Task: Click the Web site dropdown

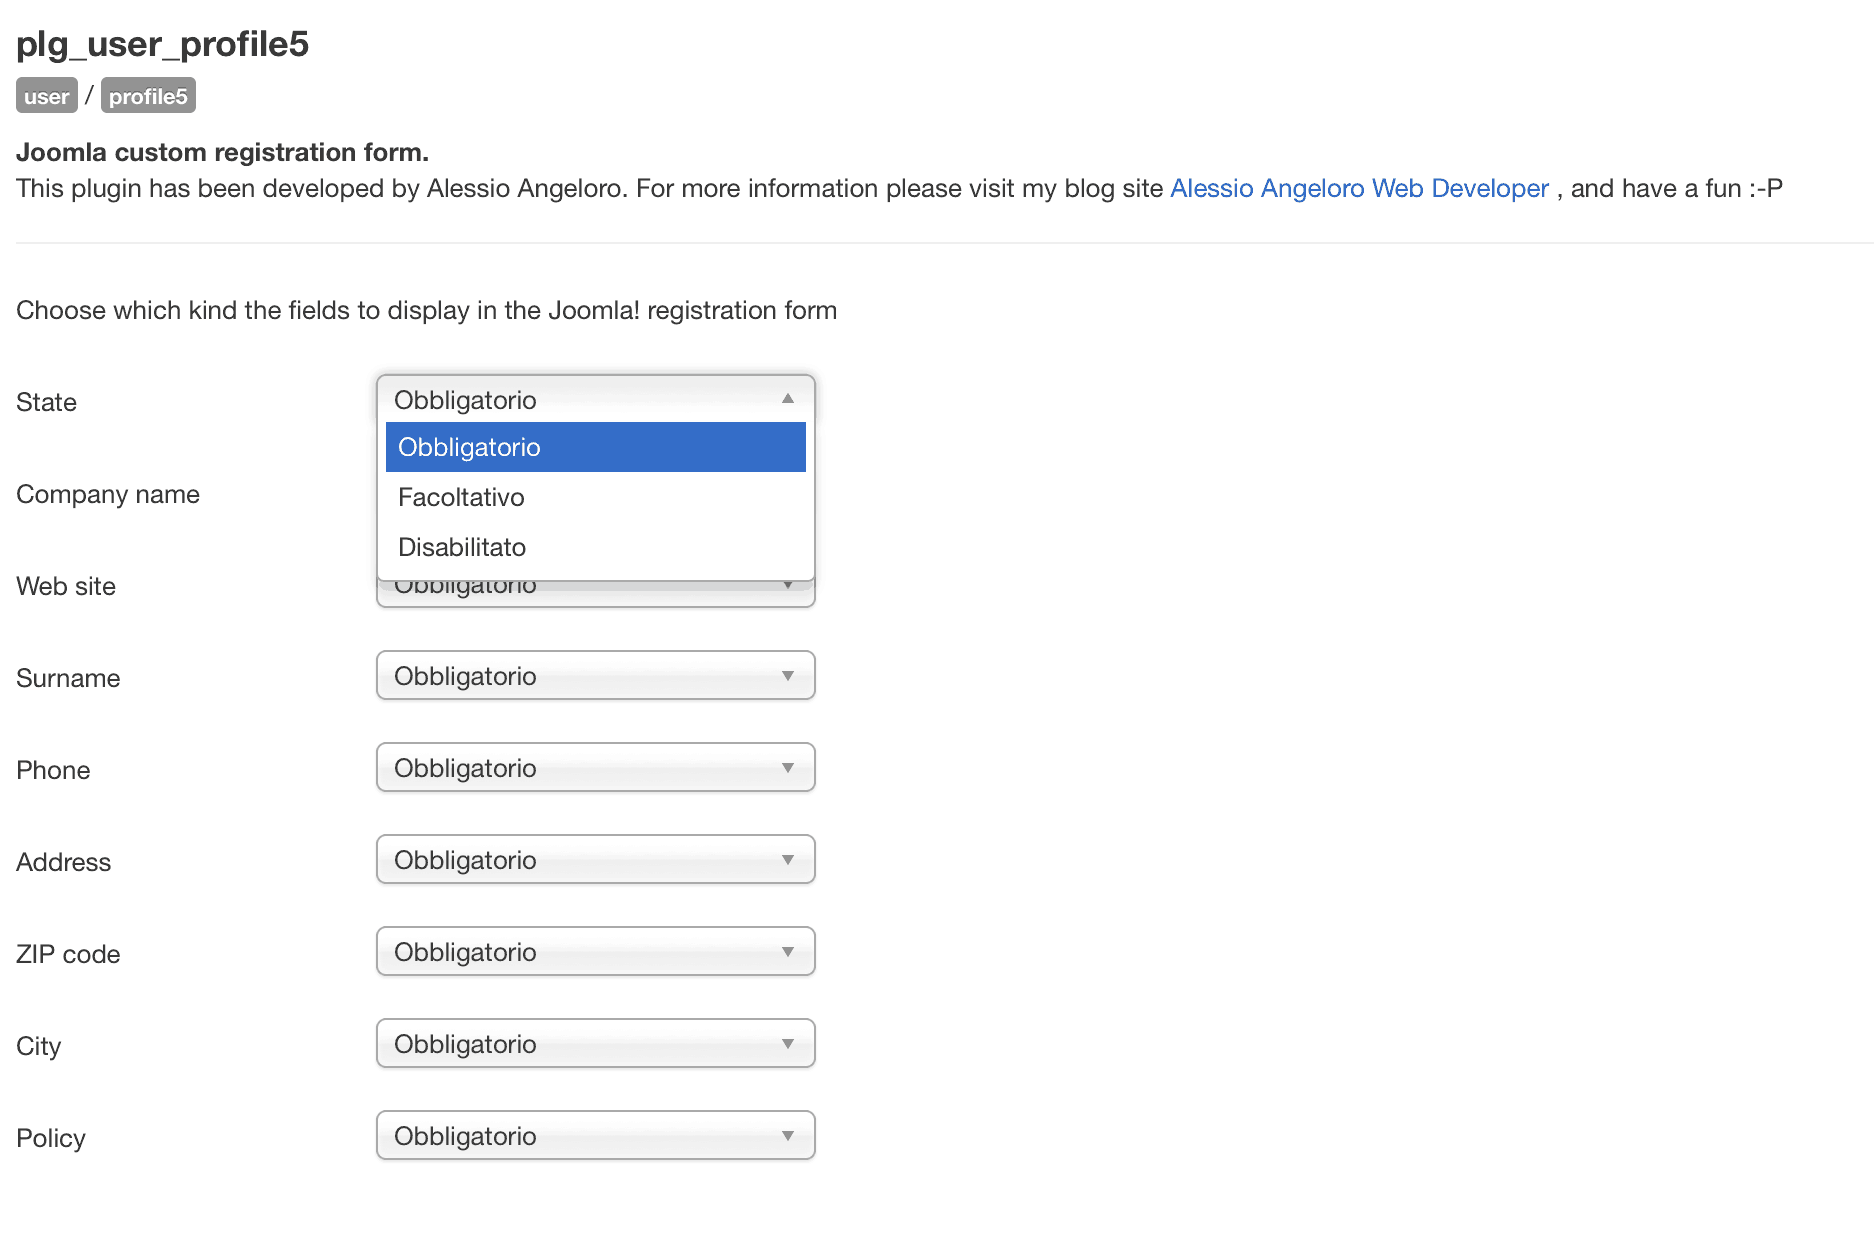Action: point(595,594)
